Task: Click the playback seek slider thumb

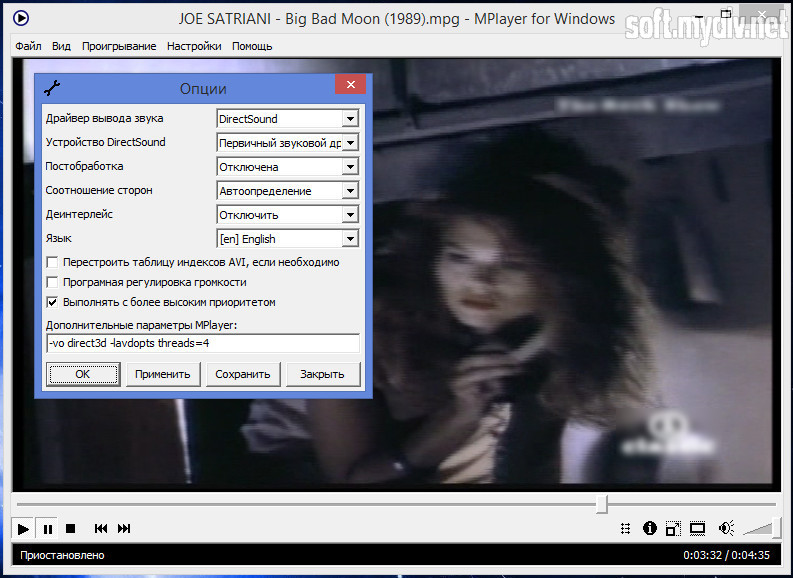Action: coord(601,504)
